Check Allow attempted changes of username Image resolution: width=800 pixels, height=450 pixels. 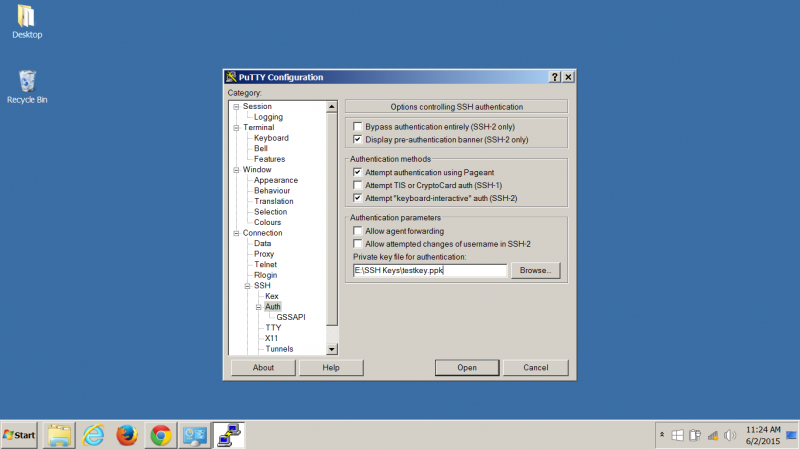[x=358, y=244]
